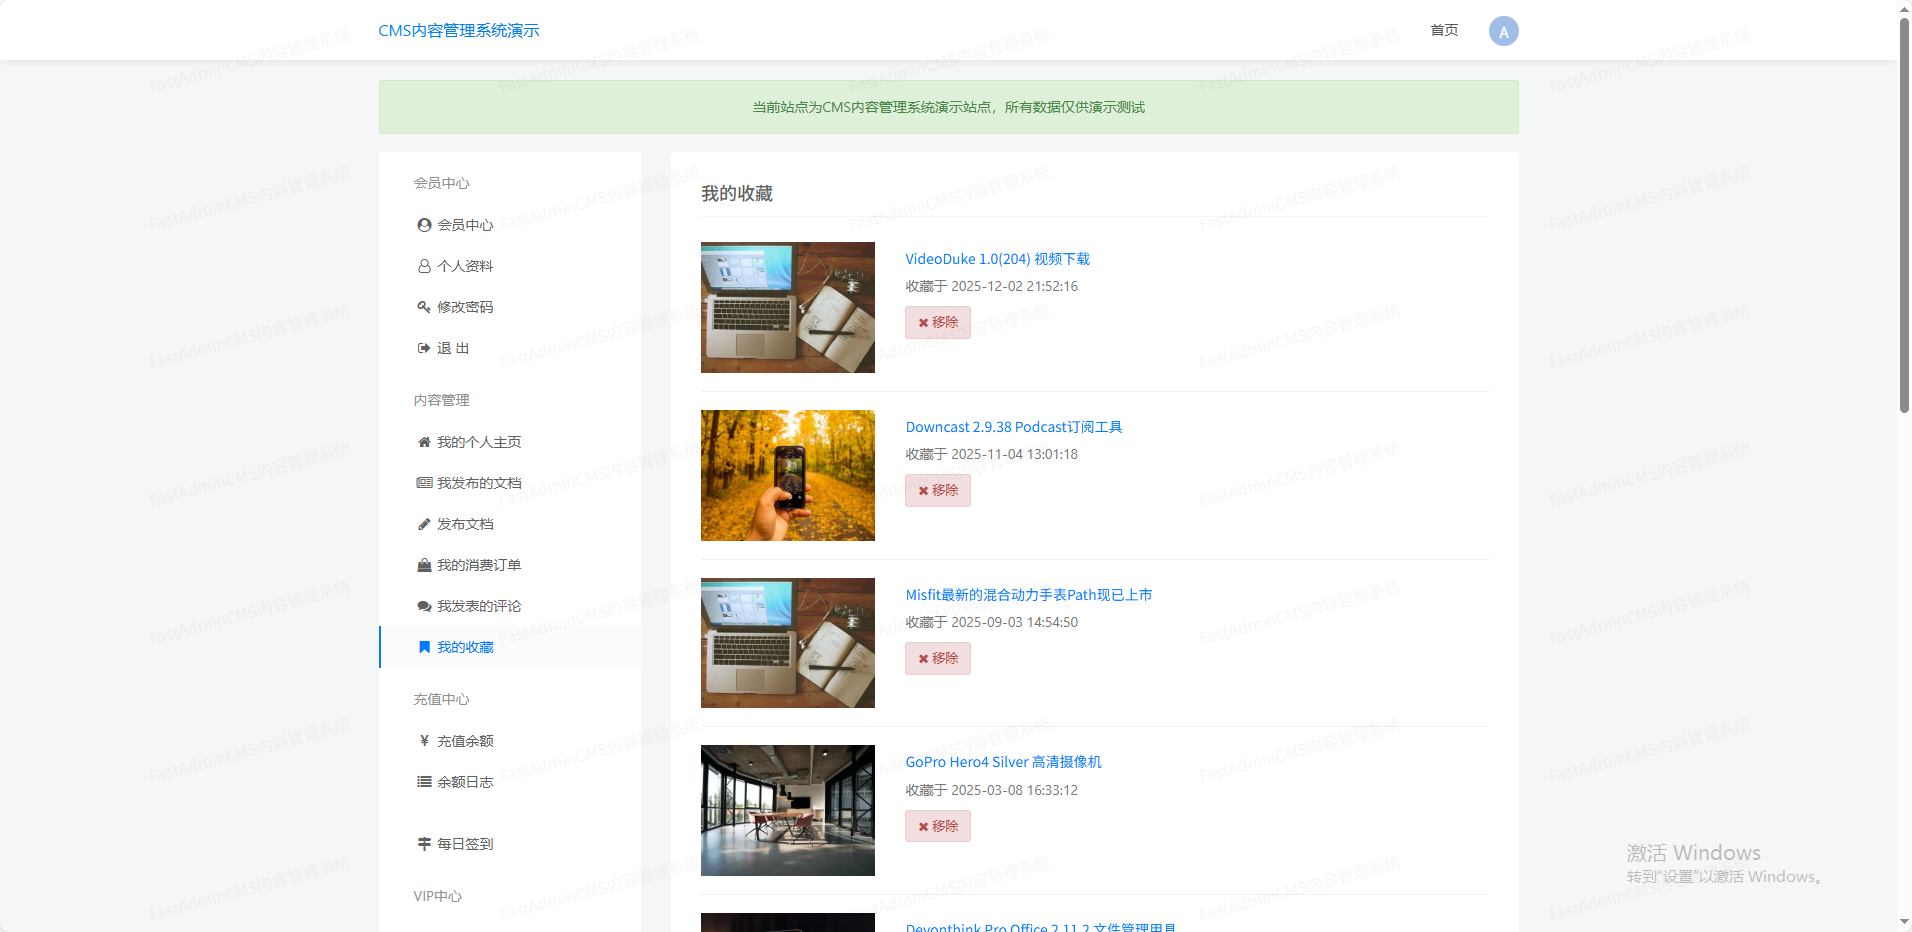The height and width of the screenshot is (932, 1912).
Task: Select 我的收藏 in the sidebar menu
Action: pos(465,647)
